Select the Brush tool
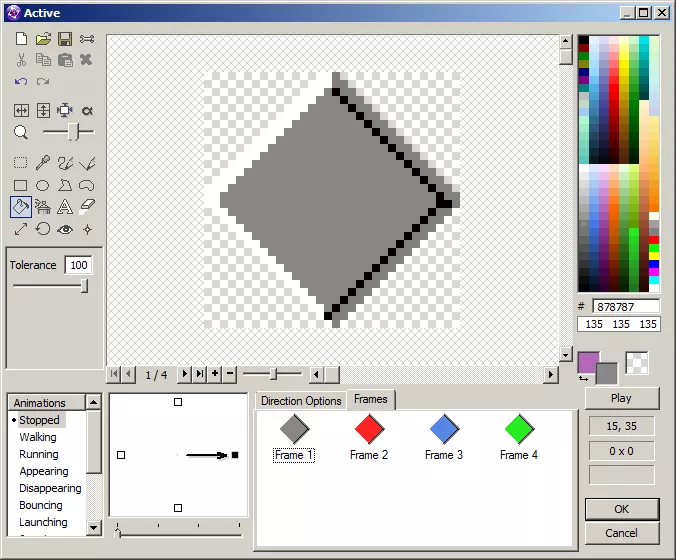 pyautogui.click(x=65, y=163)
